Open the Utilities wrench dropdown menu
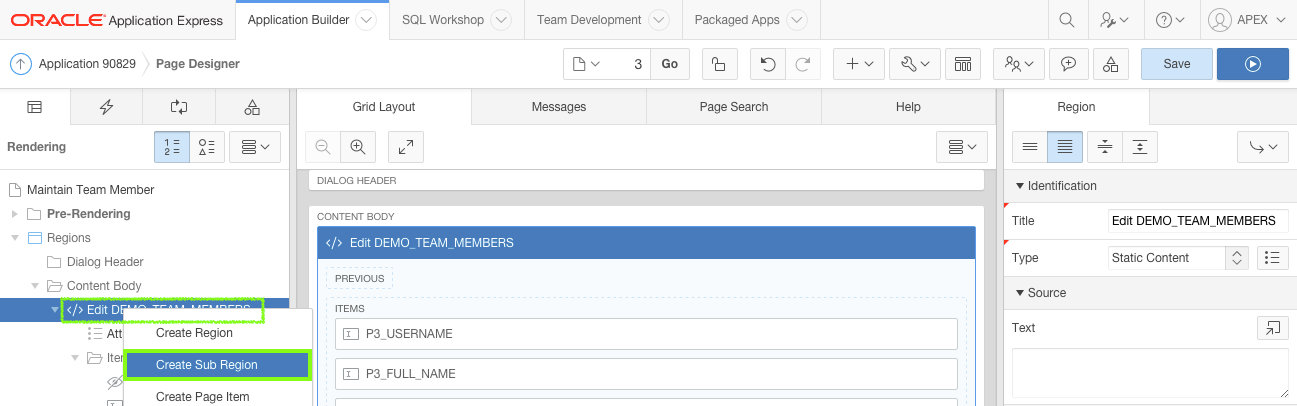The image size is (1297, 406). click(x=915, y=64)
